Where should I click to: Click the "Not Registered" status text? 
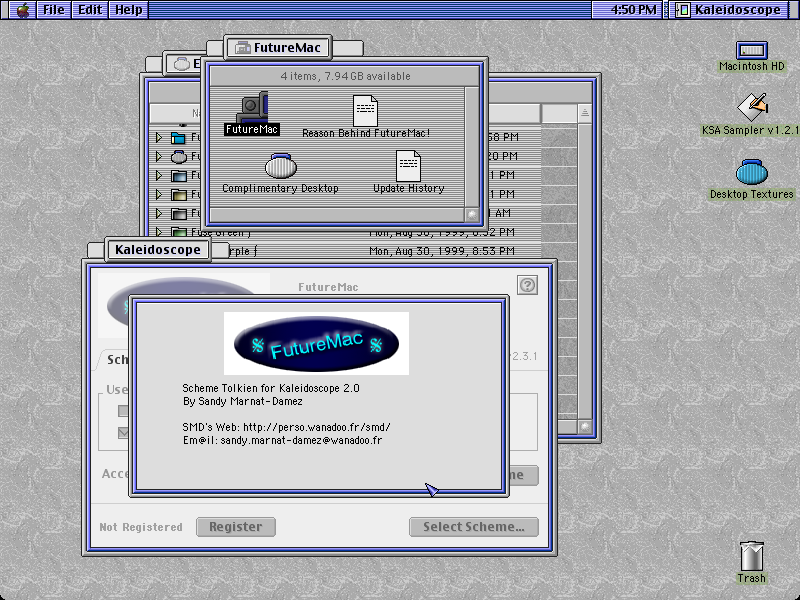coord(141,527)
